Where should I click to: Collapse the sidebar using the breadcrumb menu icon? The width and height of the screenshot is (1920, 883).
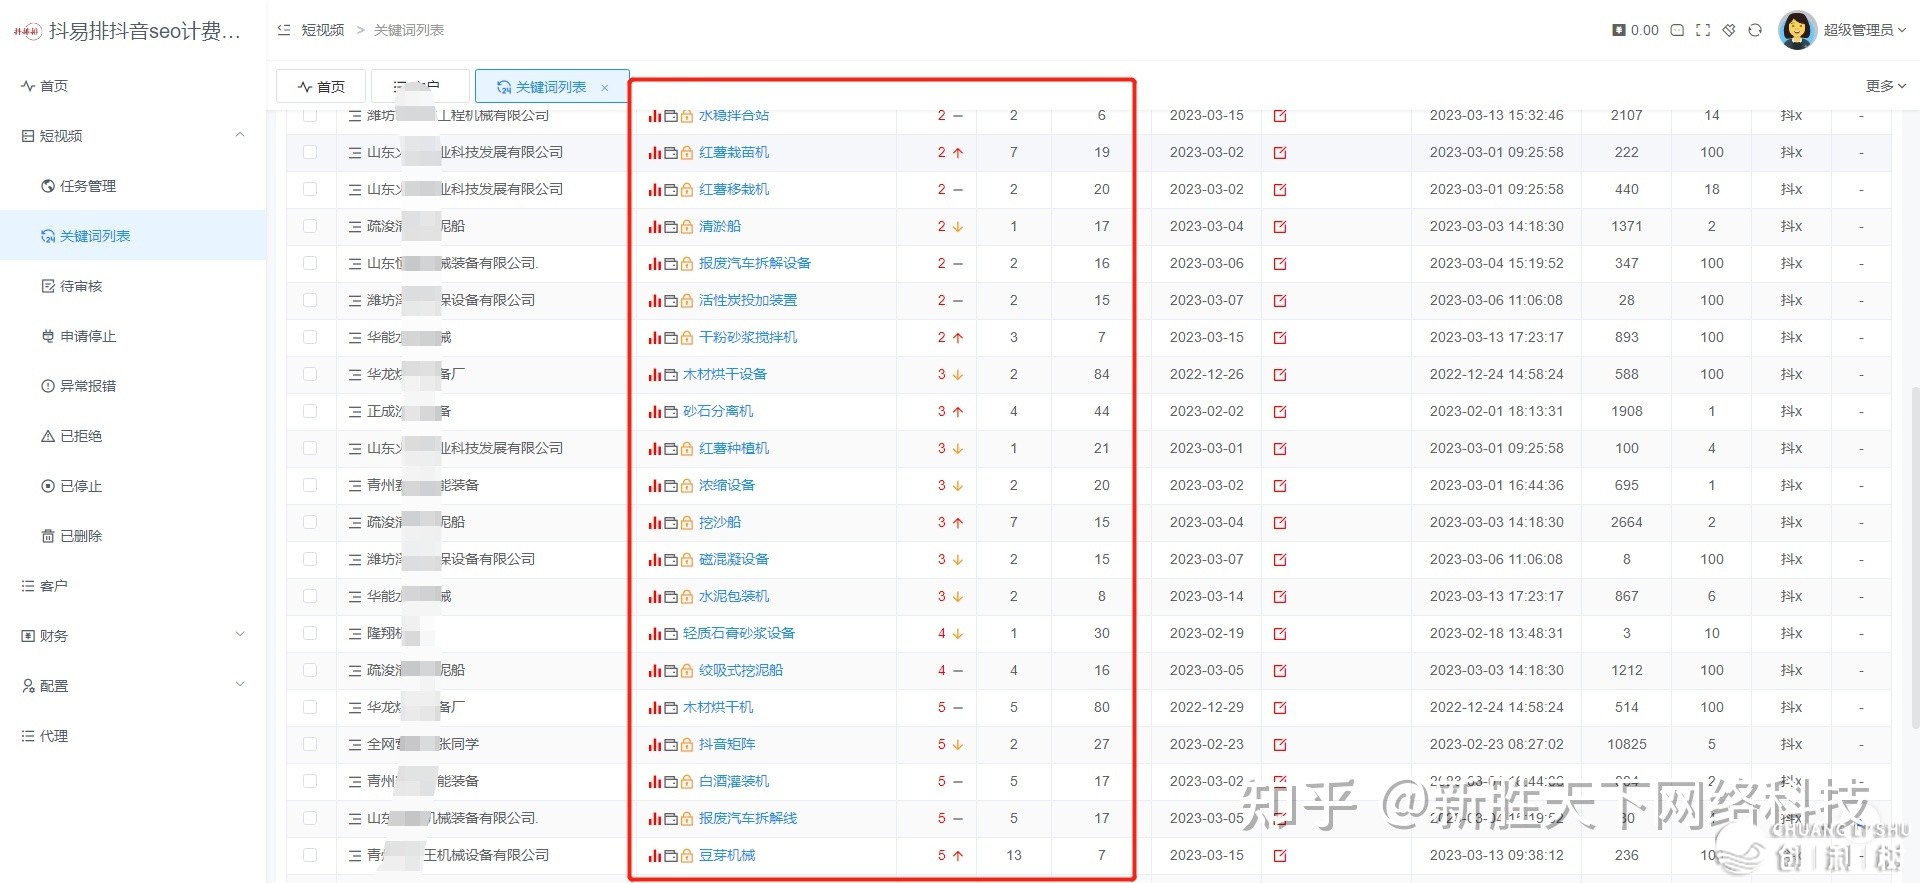(x=284, y=30)
